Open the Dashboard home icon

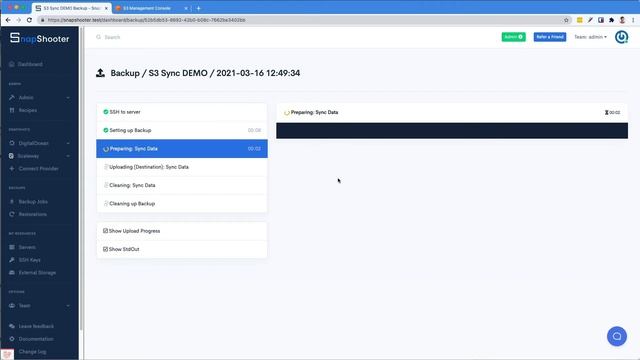tap(11, 64)
